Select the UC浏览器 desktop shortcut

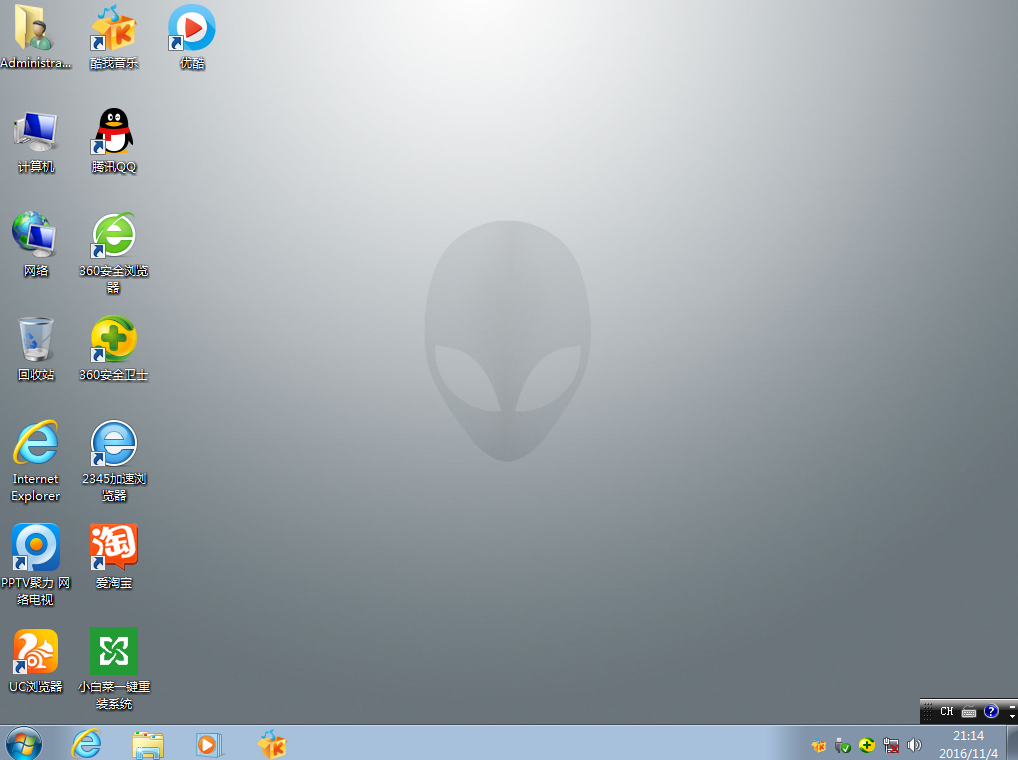(x=36, y=661)
